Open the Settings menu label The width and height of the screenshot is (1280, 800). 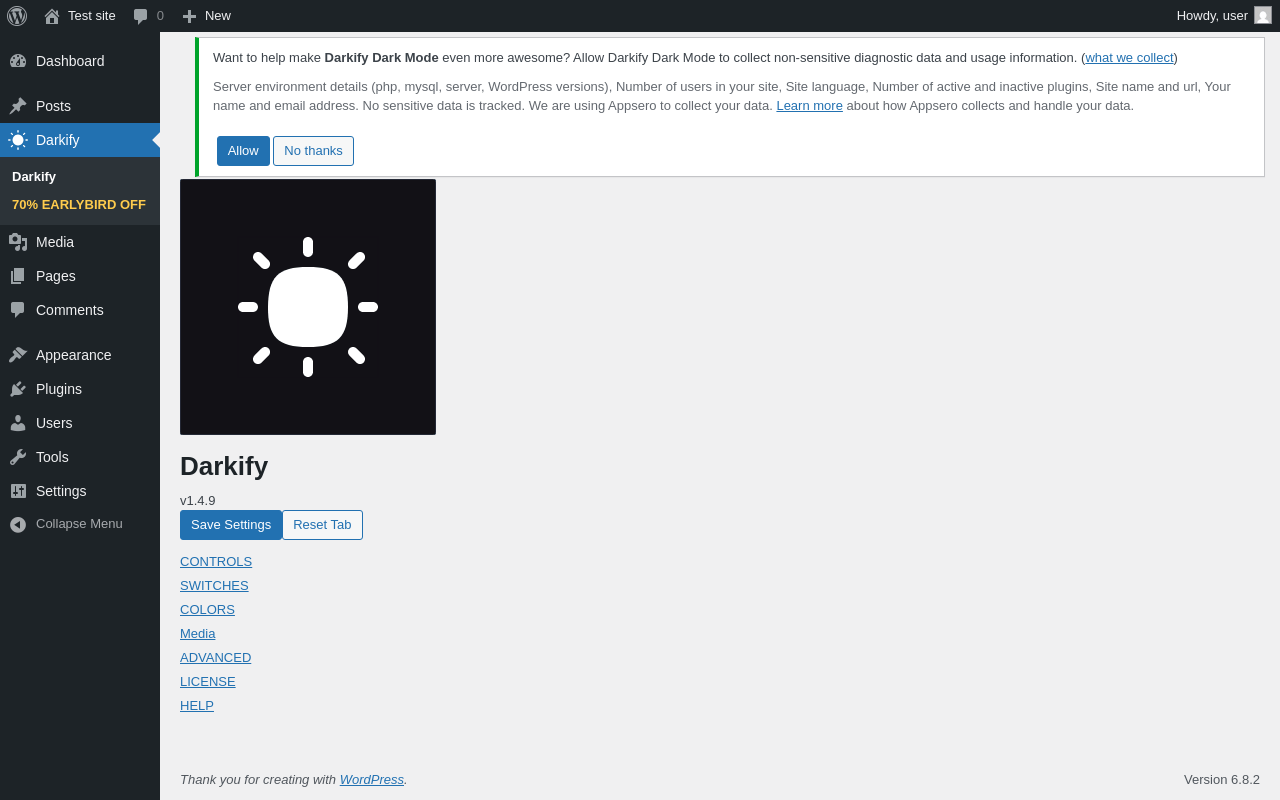(61, 491)
